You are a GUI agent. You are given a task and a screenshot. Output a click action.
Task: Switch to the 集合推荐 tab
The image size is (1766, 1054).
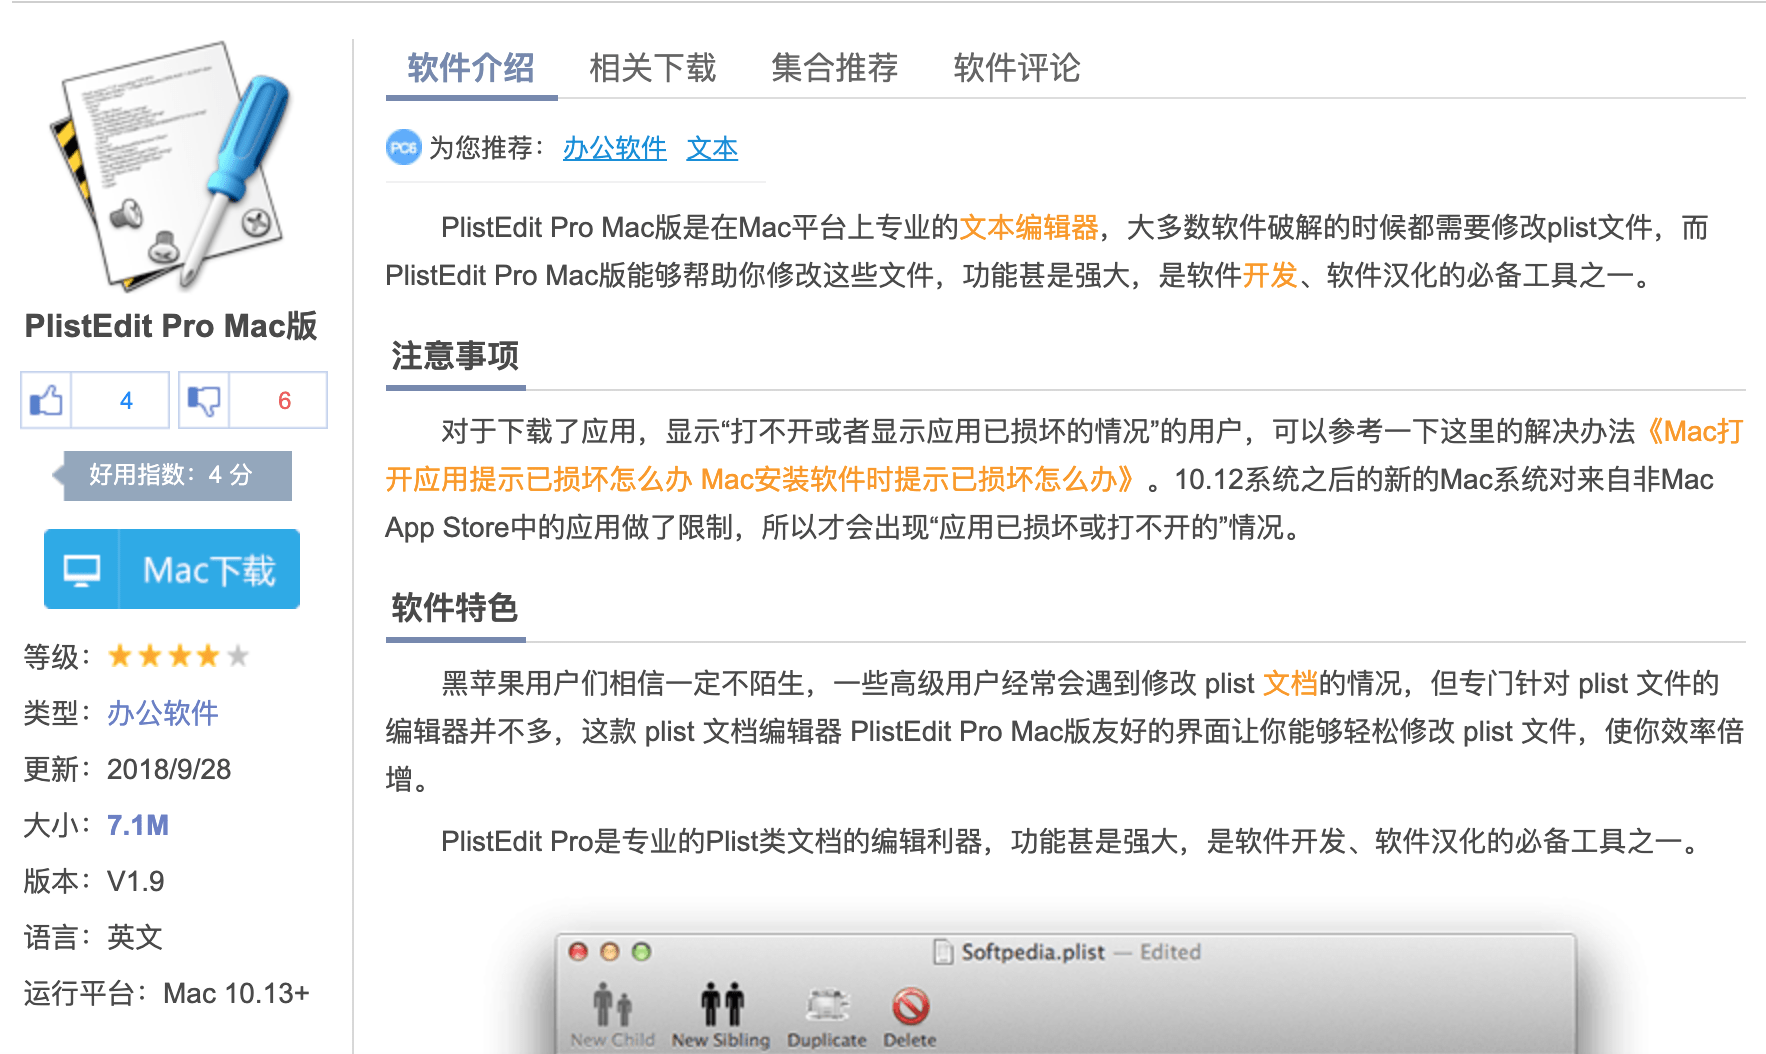point(834,68)
